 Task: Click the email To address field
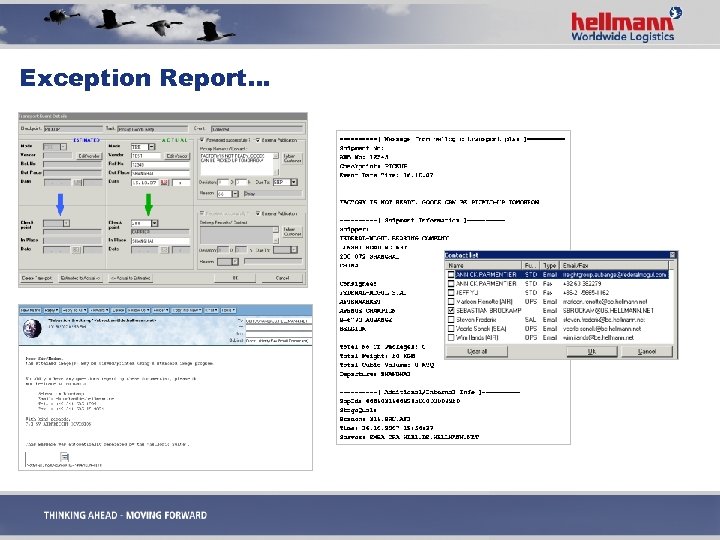(x=279, y=321)
